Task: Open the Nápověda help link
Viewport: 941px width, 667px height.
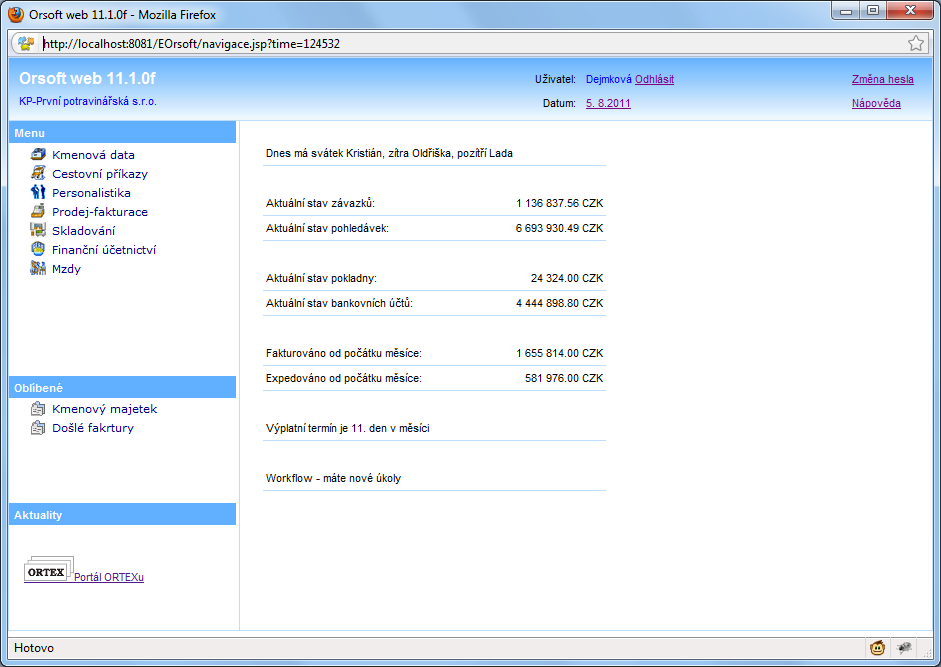Action: coord(876,103)
